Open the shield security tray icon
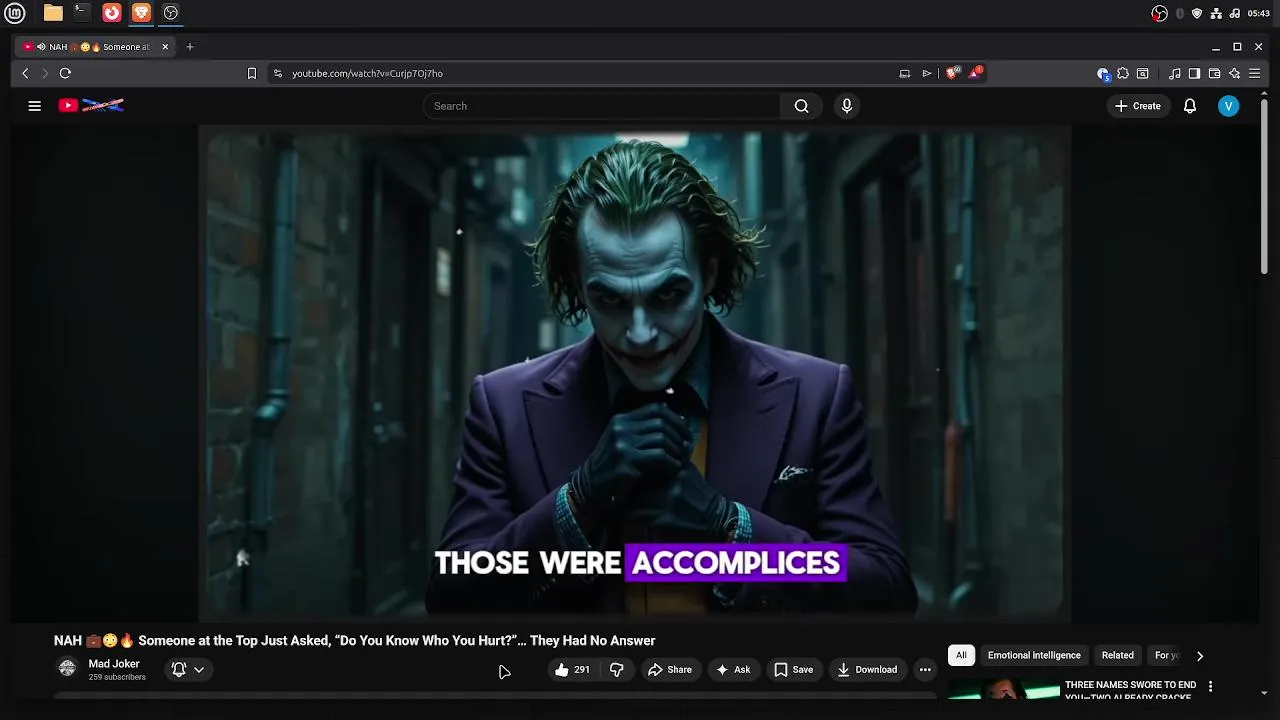The image size is (1280, 720). click(x=1197, y=13)
